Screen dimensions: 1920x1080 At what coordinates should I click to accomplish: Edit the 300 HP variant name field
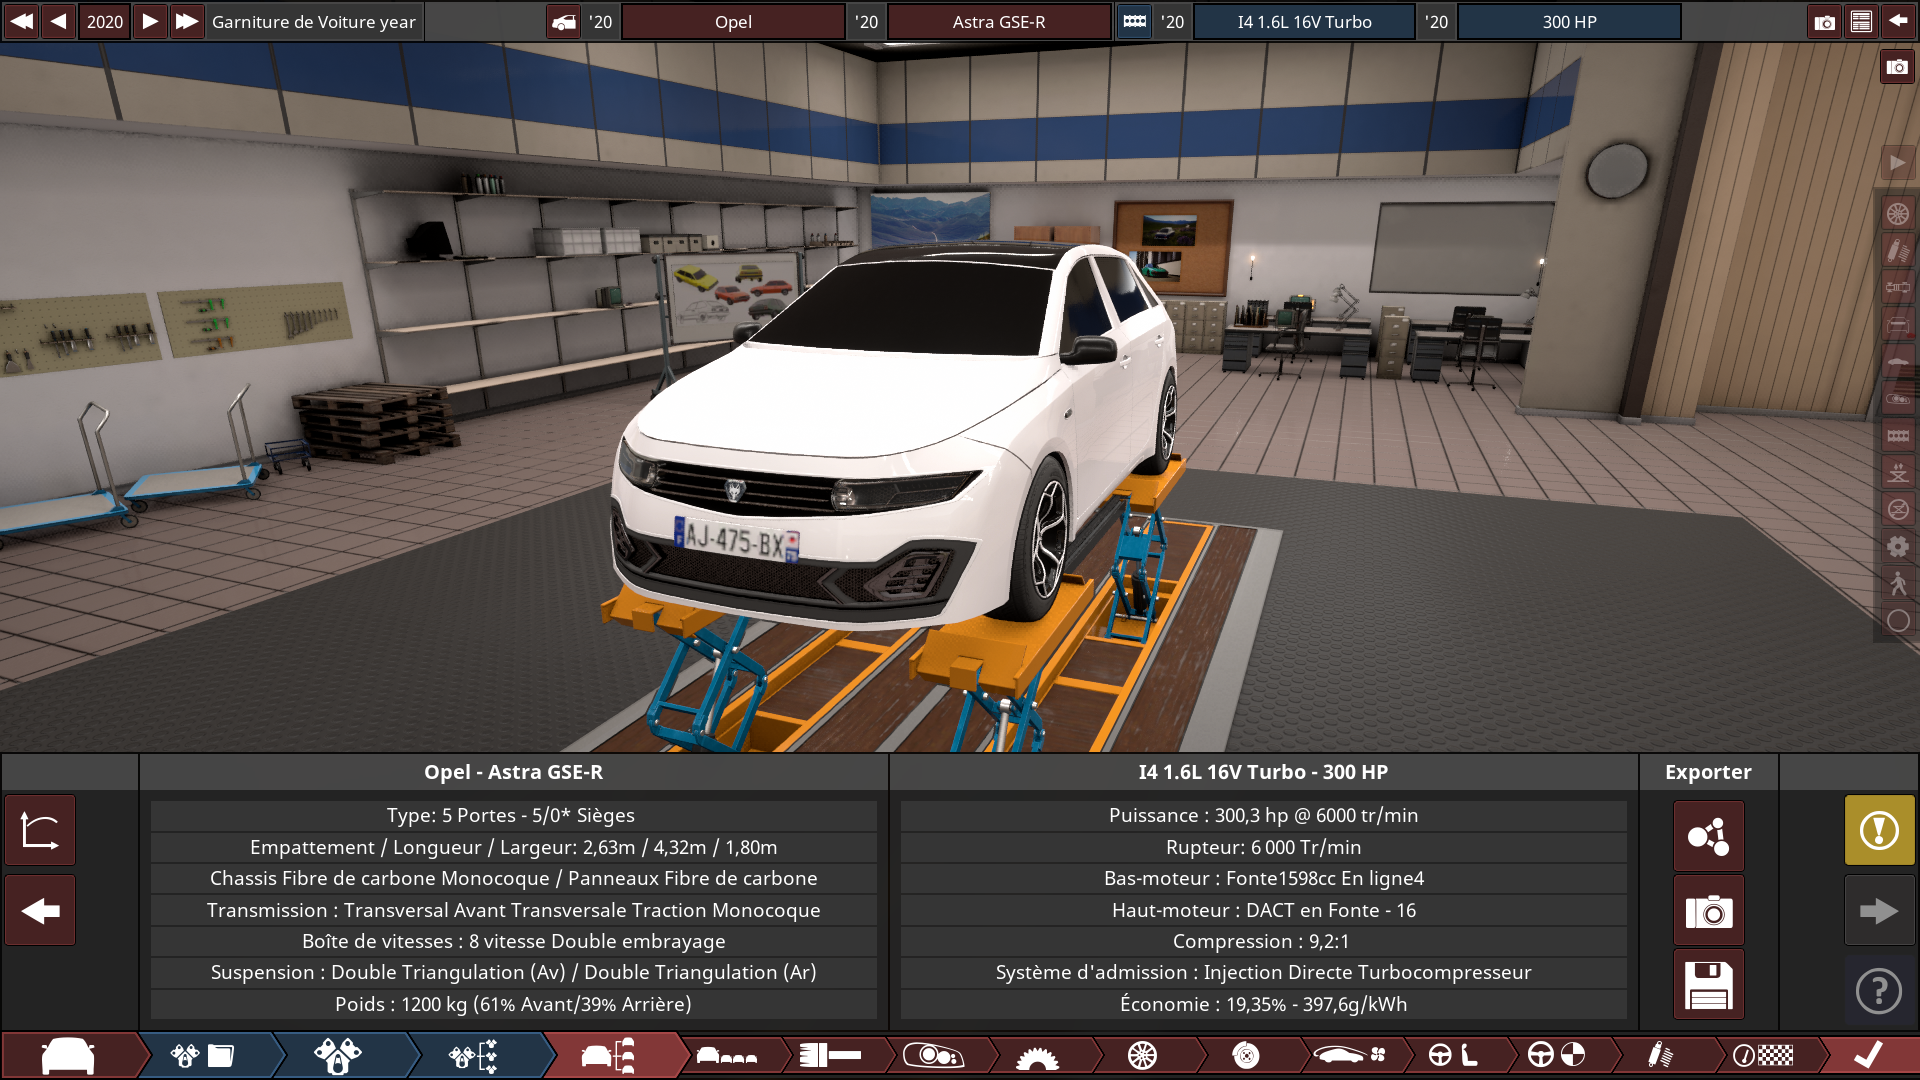coord(1569,21)
